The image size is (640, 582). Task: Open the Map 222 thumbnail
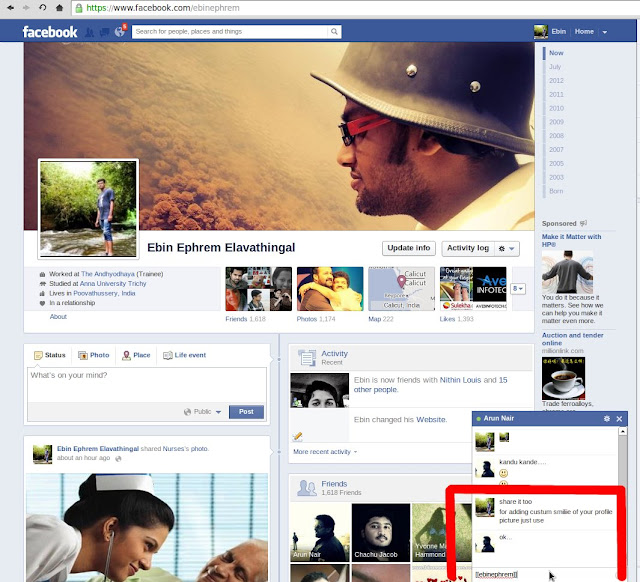point(401,289)
